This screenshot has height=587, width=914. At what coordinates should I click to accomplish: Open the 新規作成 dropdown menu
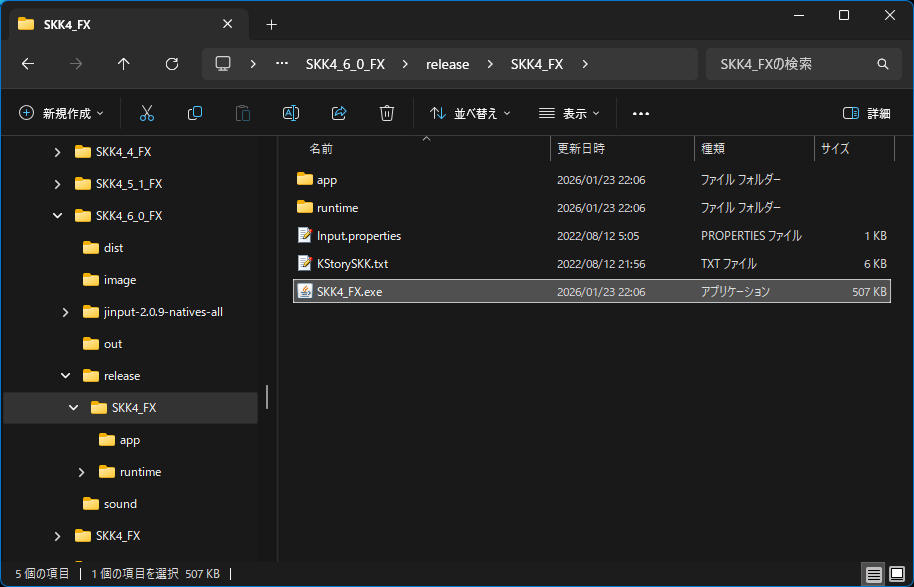tap(60, 113)
